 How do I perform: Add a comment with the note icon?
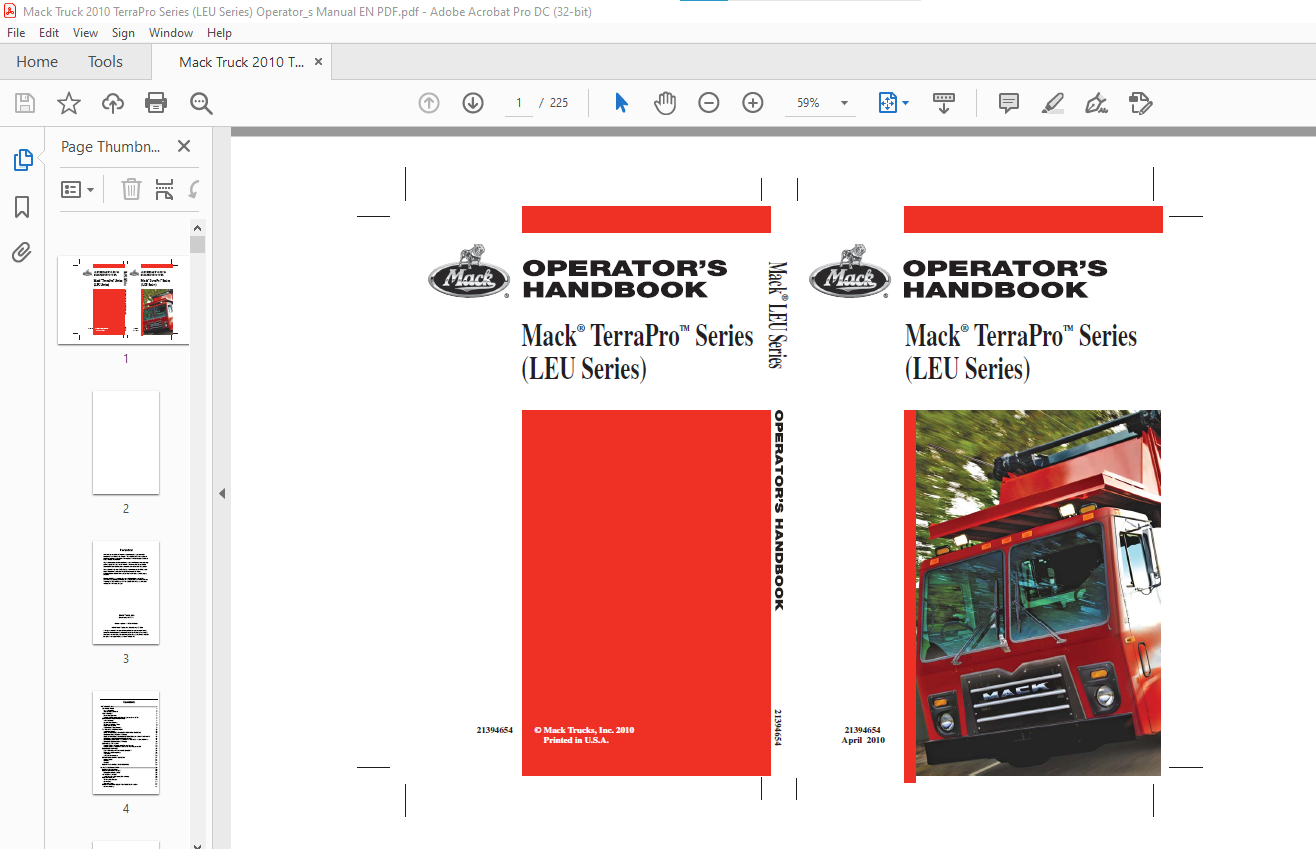[x=1009, y=103]
